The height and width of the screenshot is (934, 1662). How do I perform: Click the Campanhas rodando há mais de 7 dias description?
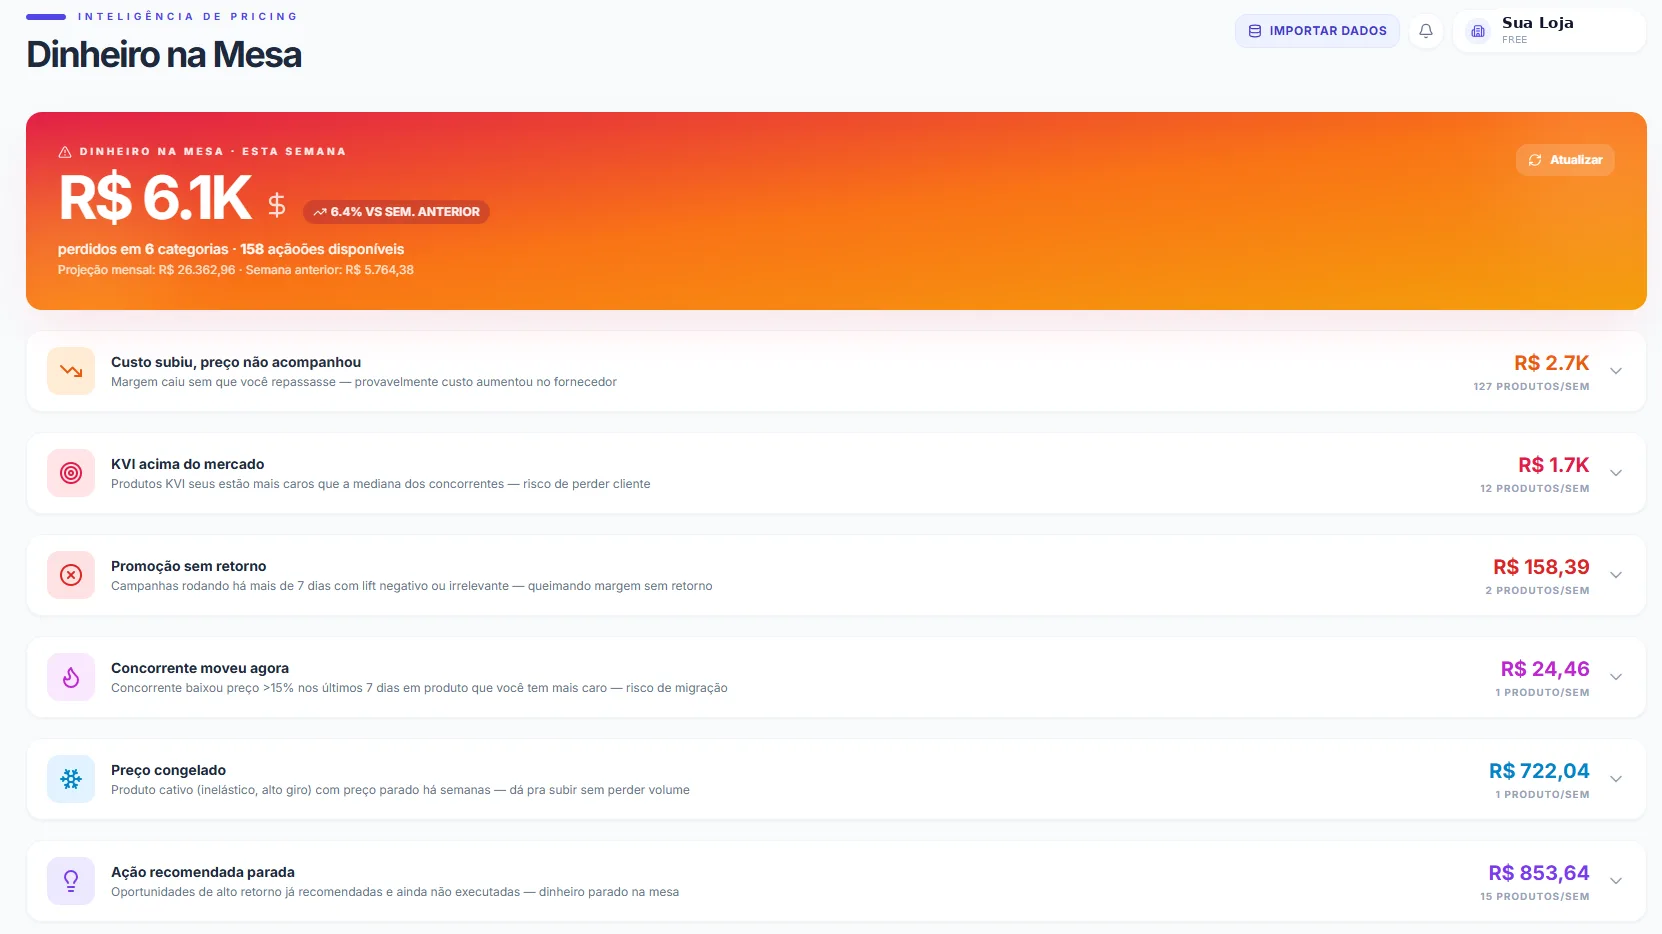point(412,586)
